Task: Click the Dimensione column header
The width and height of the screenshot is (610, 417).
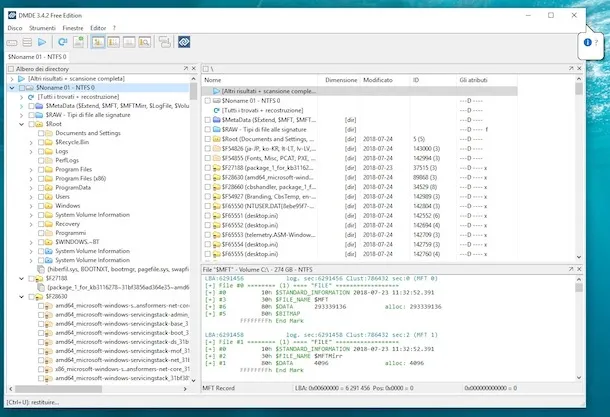Action: tap(340, 79)
